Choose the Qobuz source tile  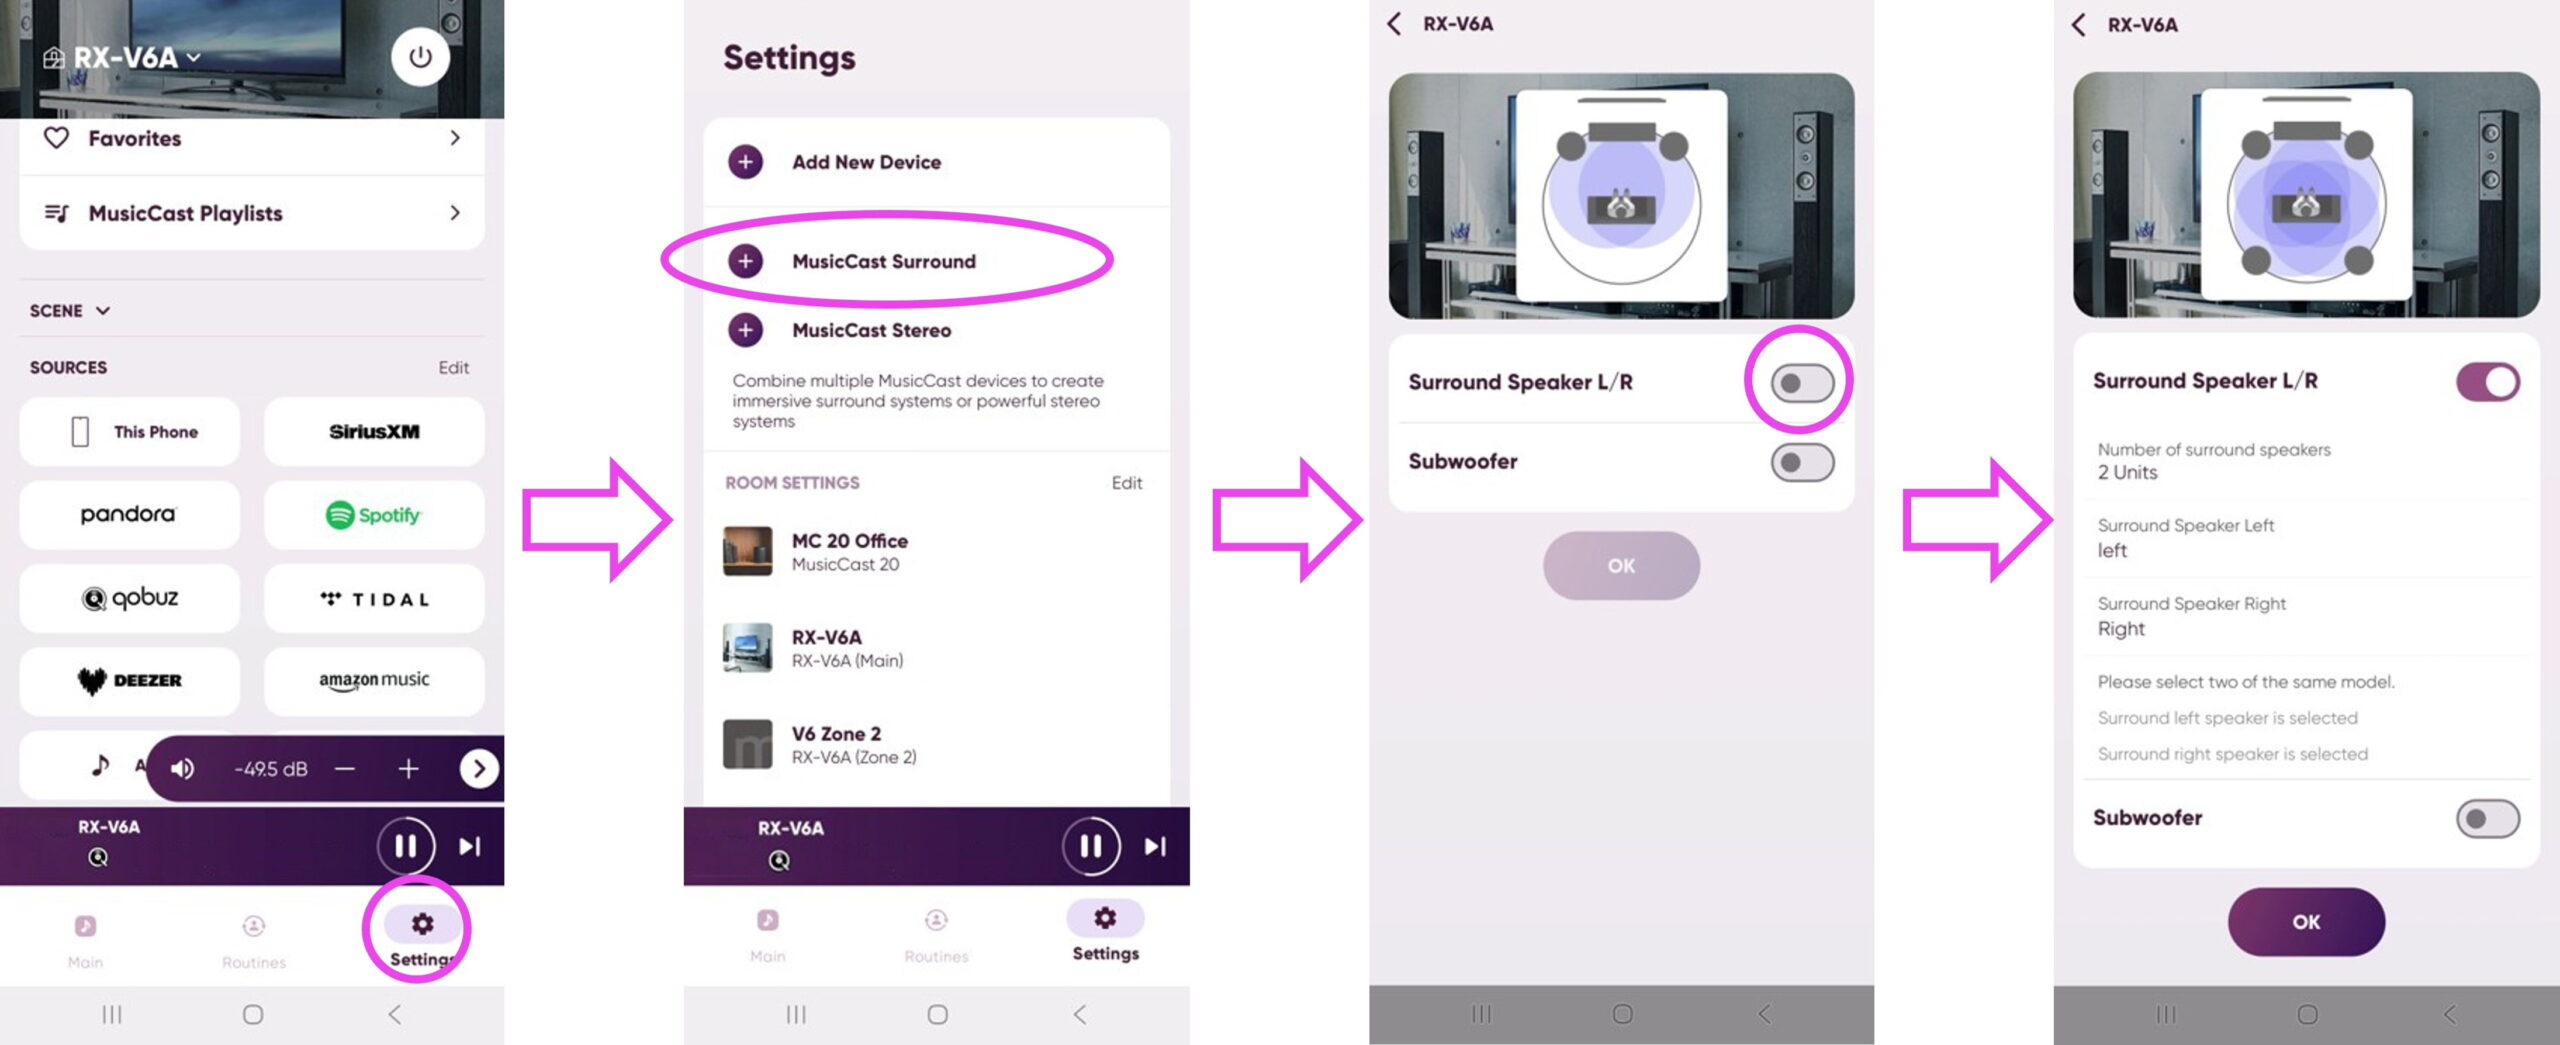130,598
